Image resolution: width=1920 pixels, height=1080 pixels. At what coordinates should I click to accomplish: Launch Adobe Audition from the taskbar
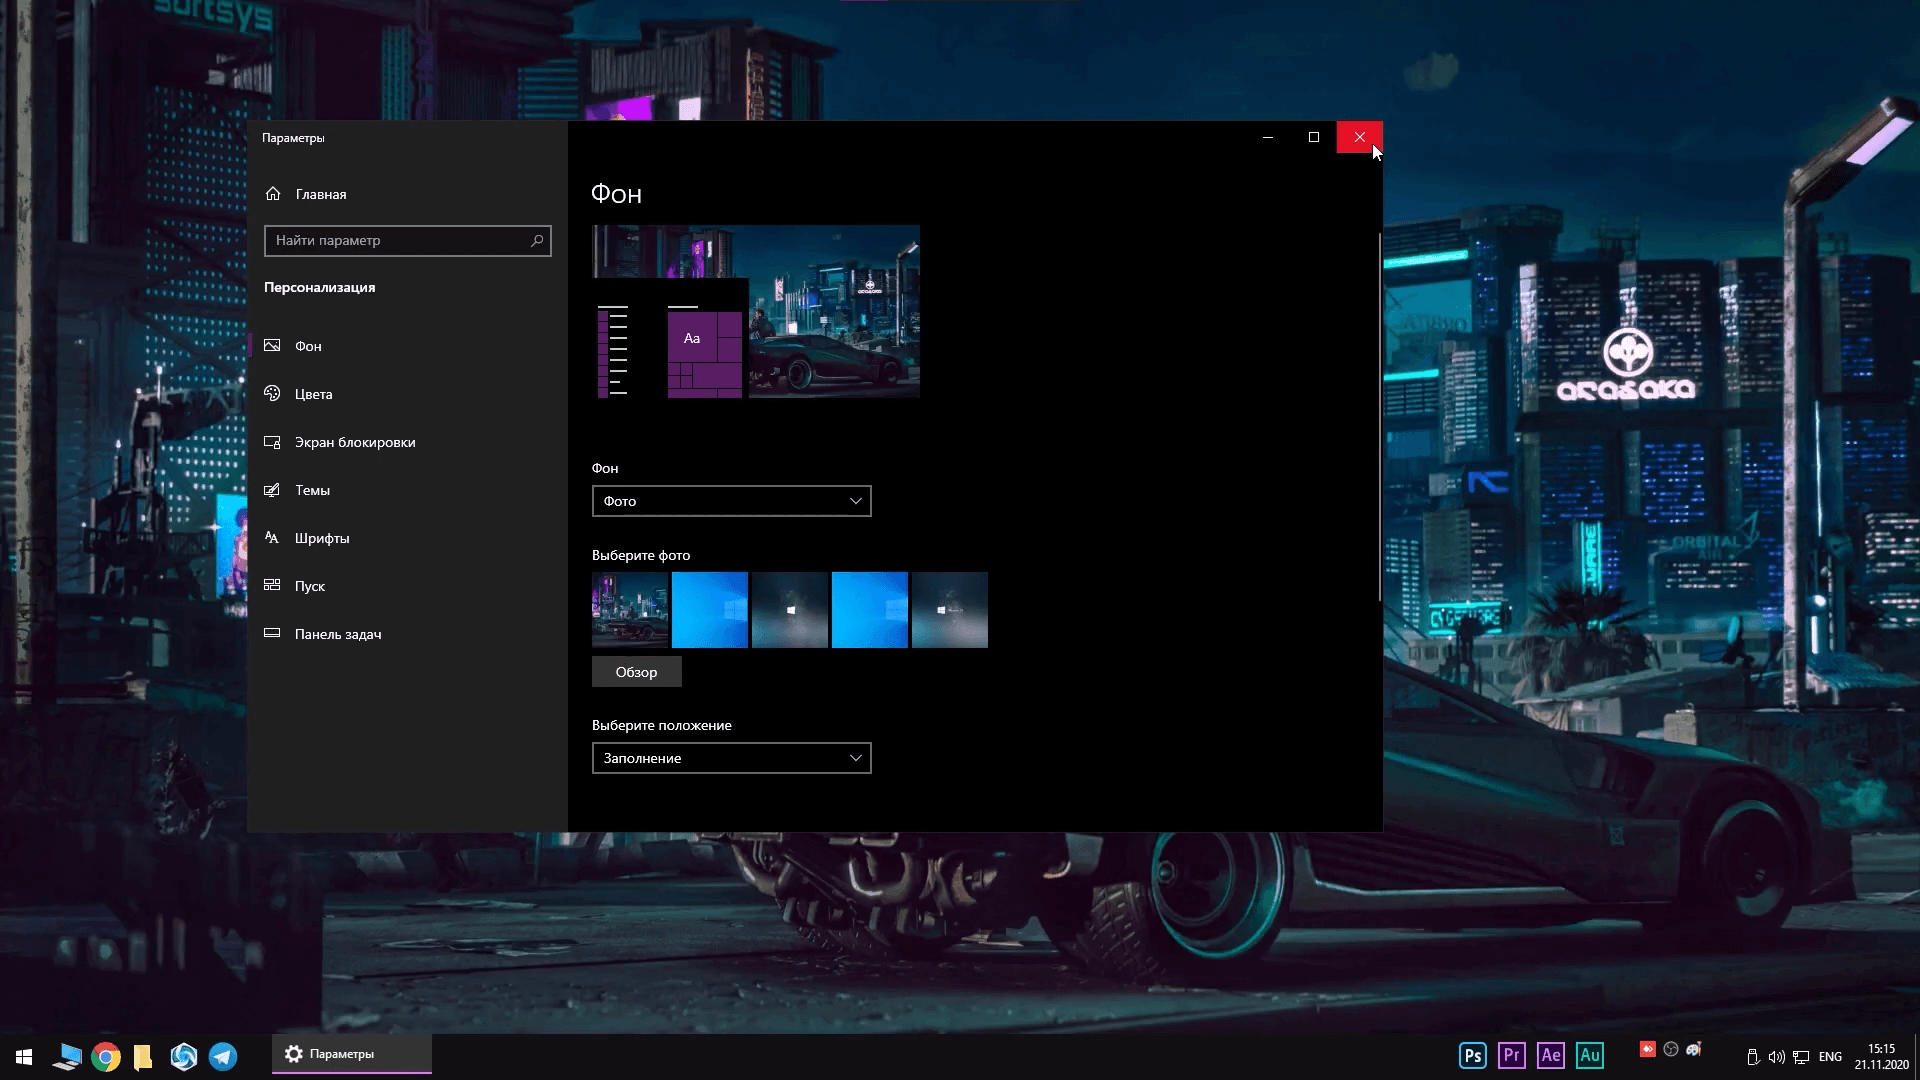(1590, 1056)
